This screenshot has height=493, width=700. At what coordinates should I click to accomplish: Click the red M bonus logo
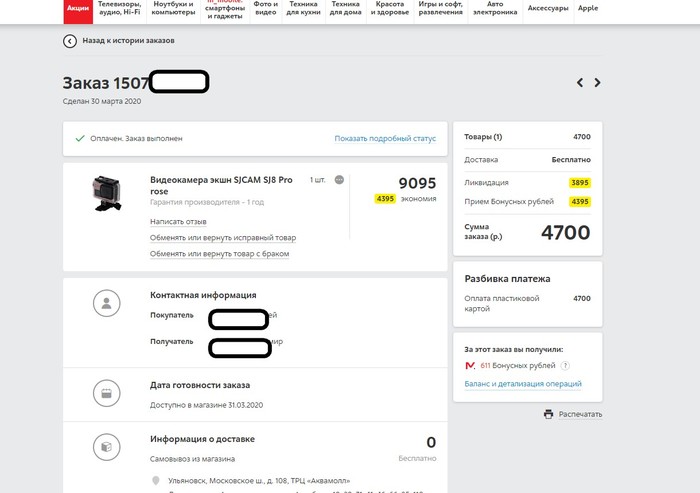tap(471, 366)
